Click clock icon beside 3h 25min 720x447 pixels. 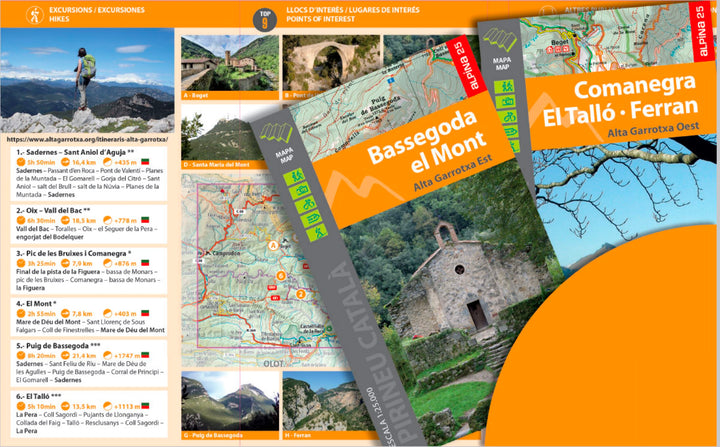[21, 263]
